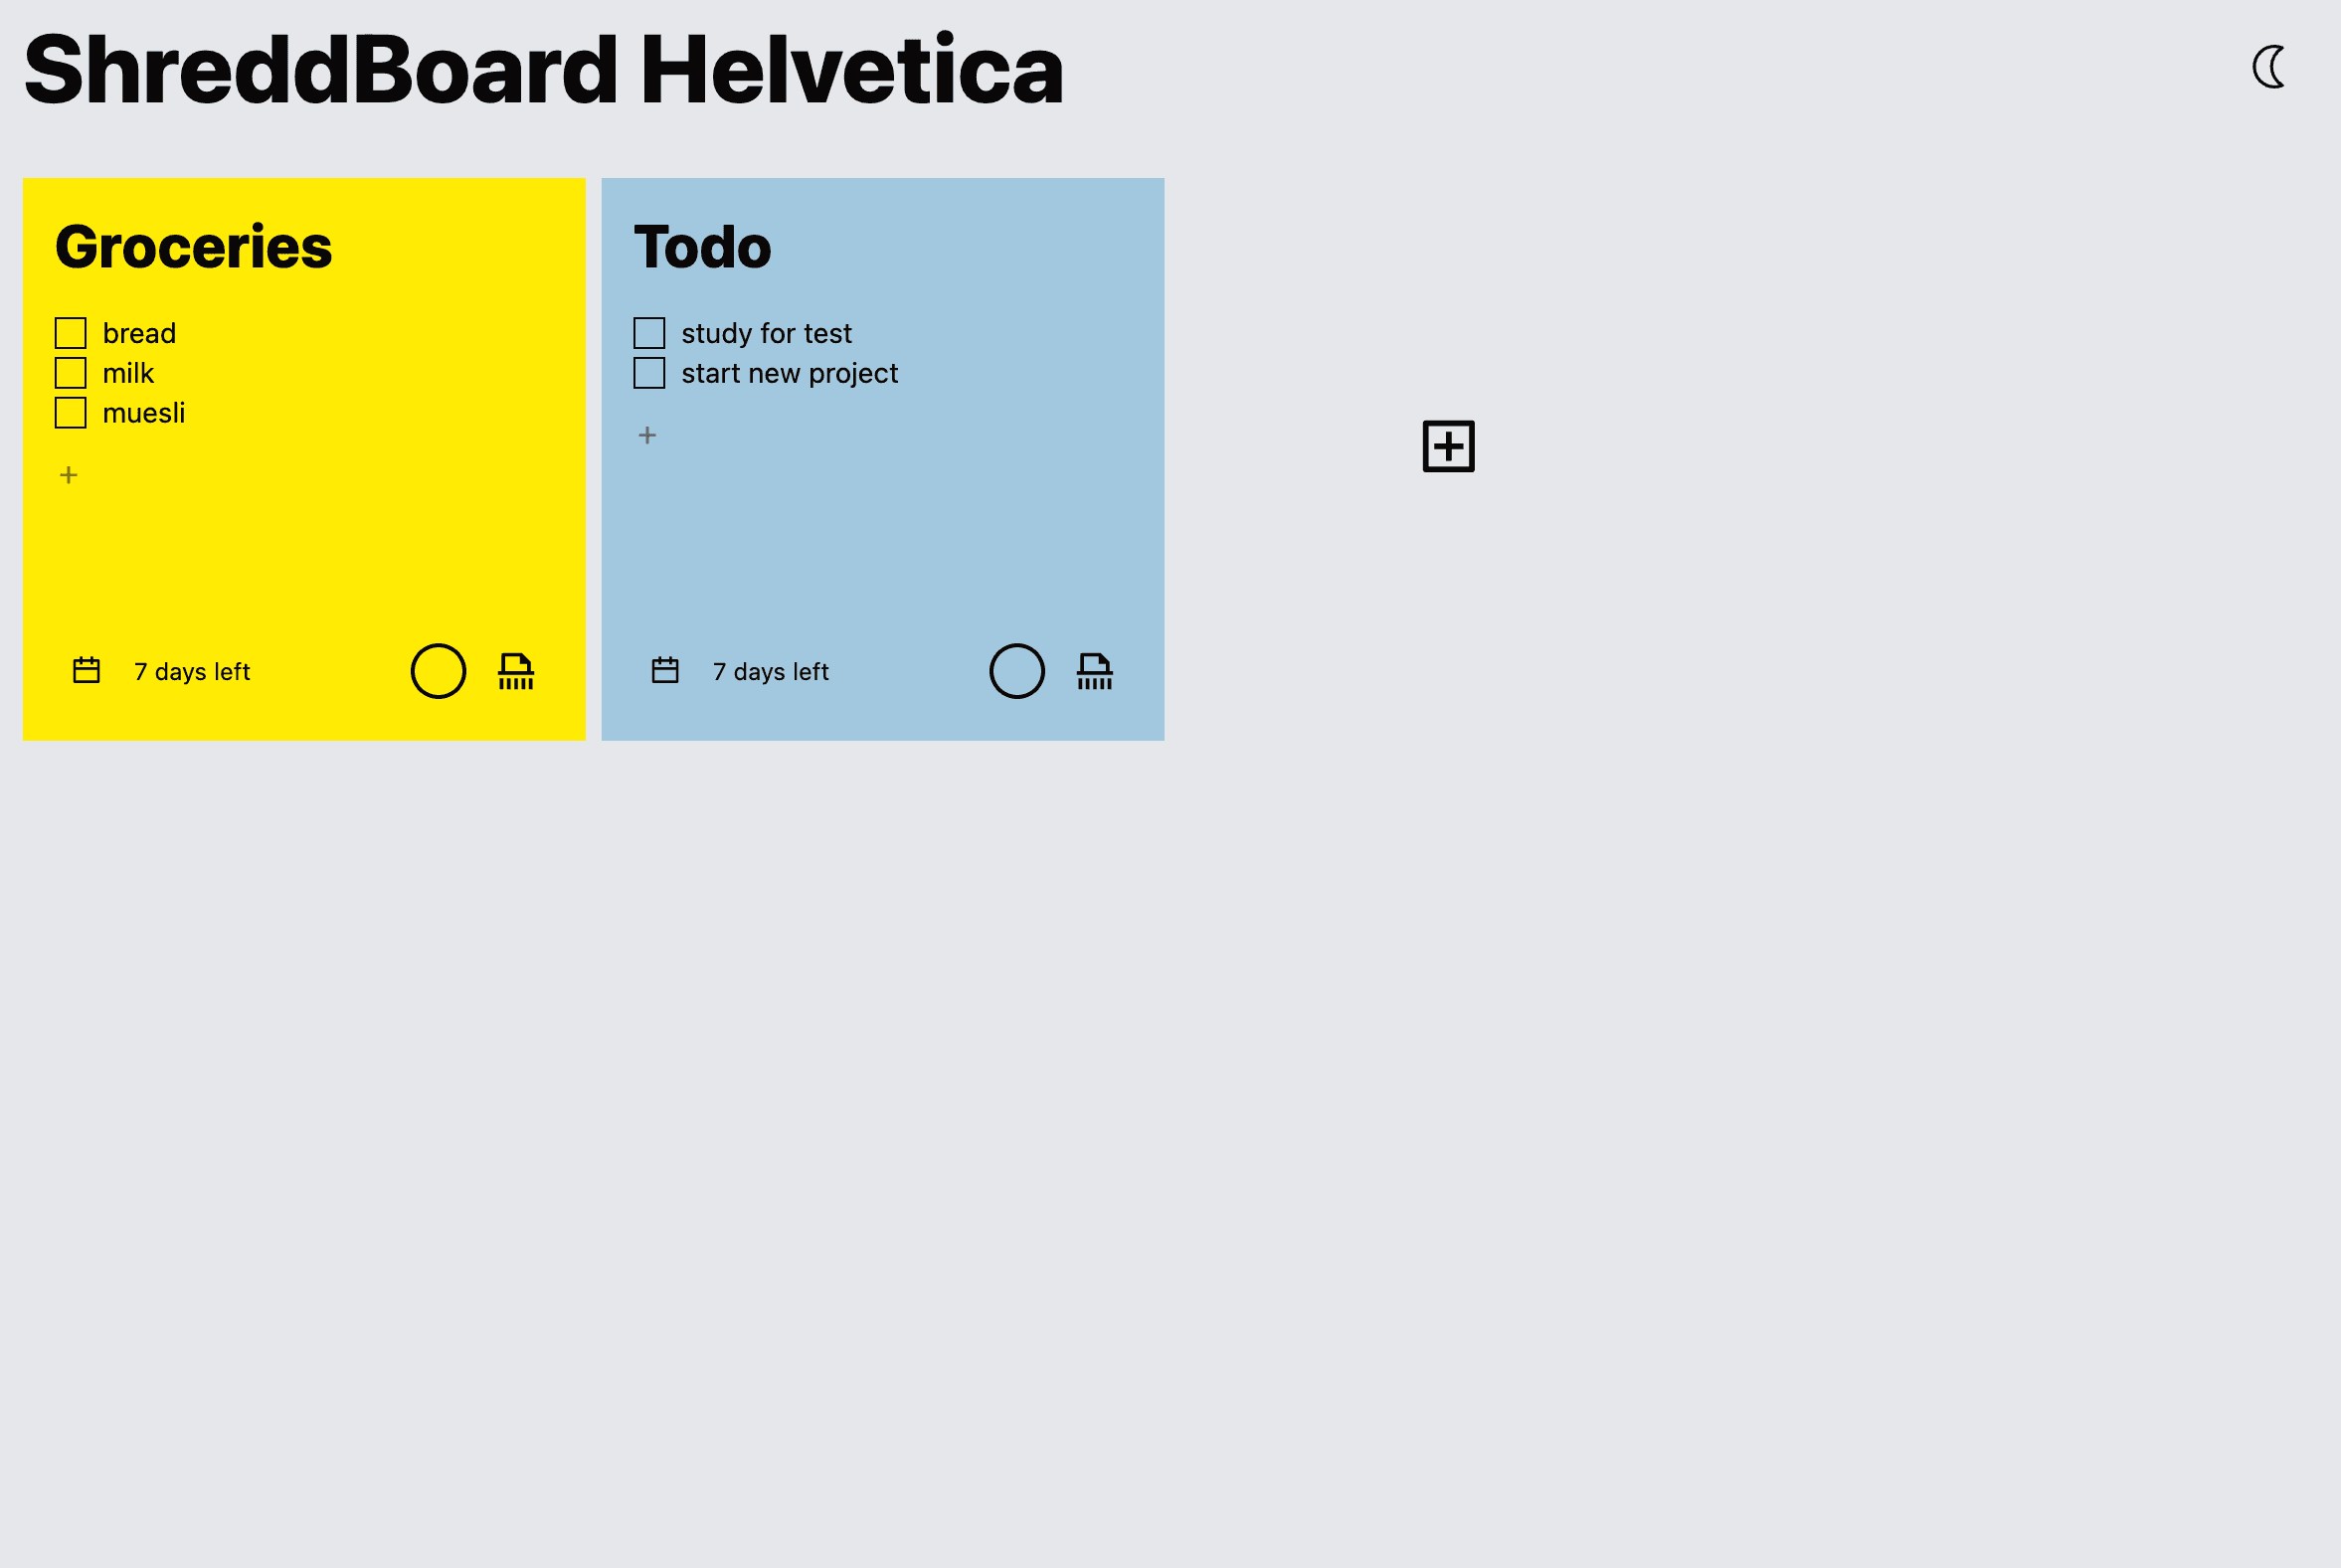Click the Groceries note title
The image size is (2341, 1568).
click(193, 247)
